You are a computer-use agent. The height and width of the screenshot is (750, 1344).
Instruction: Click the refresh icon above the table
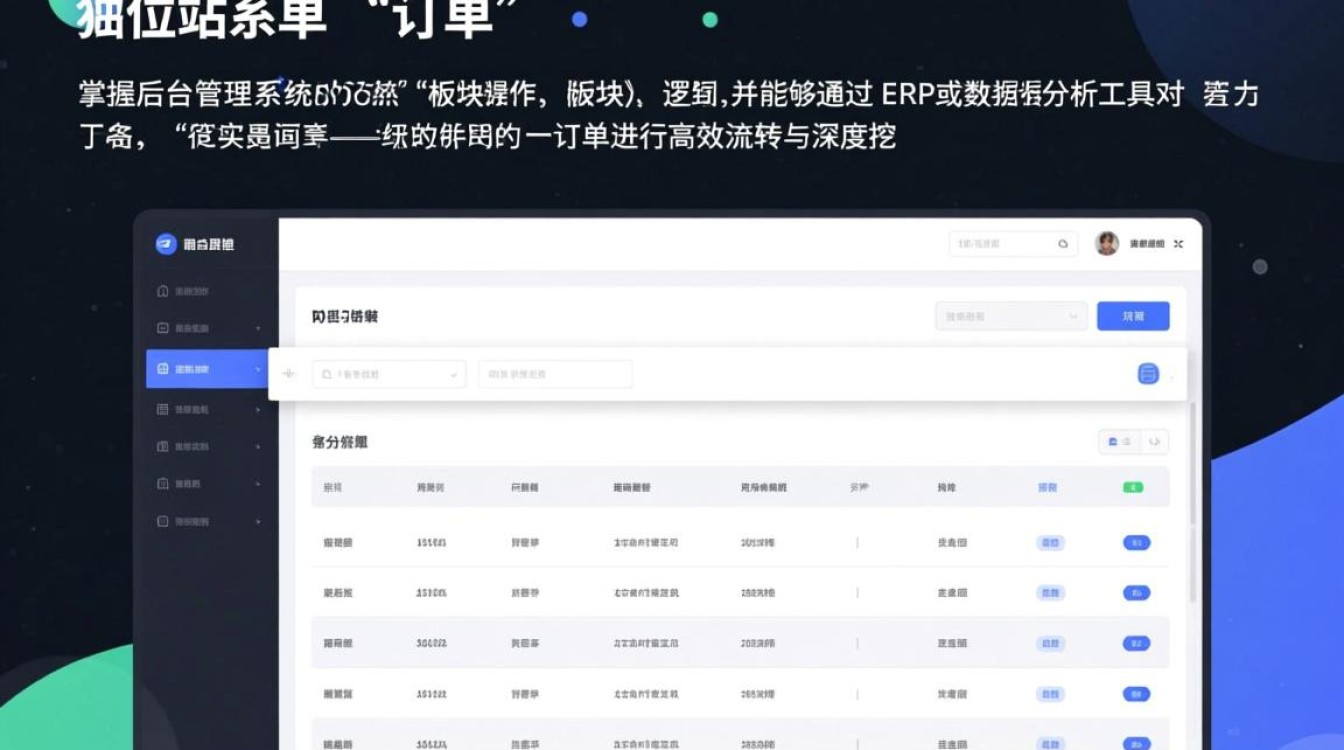tap(1156, 441)
